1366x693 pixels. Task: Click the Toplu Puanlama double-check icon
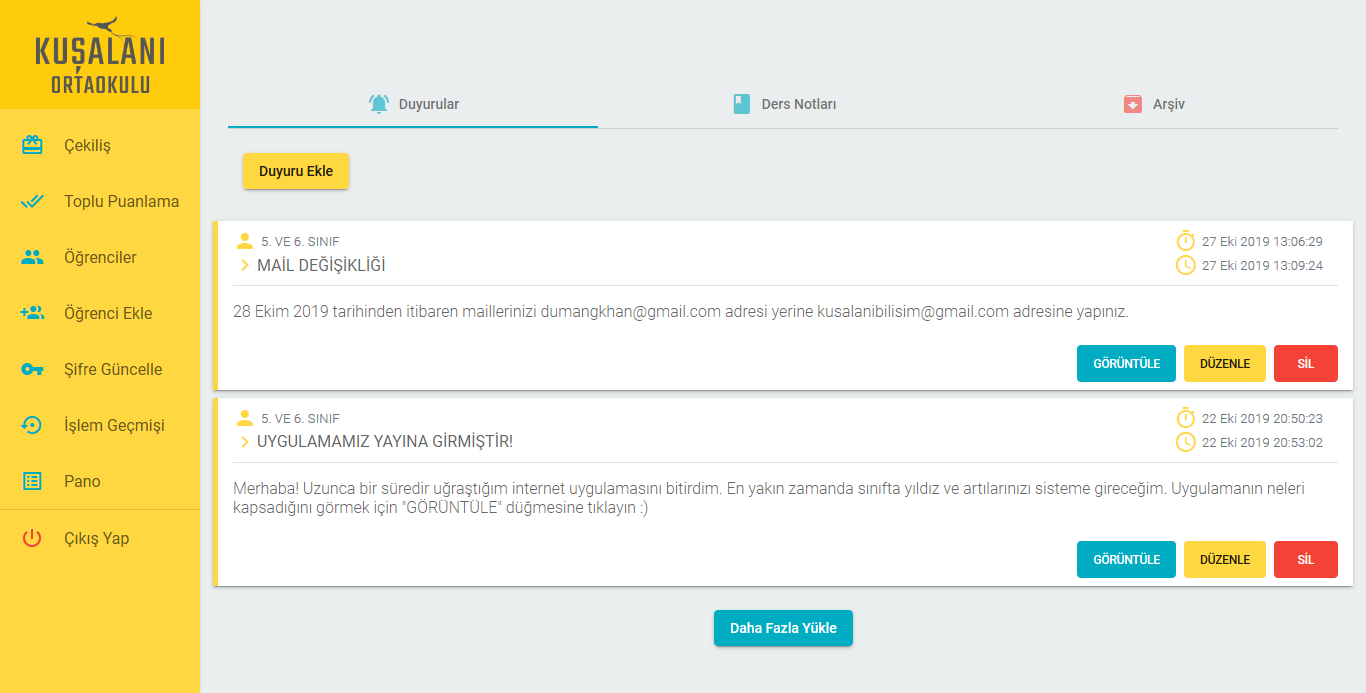click(32, 202)
